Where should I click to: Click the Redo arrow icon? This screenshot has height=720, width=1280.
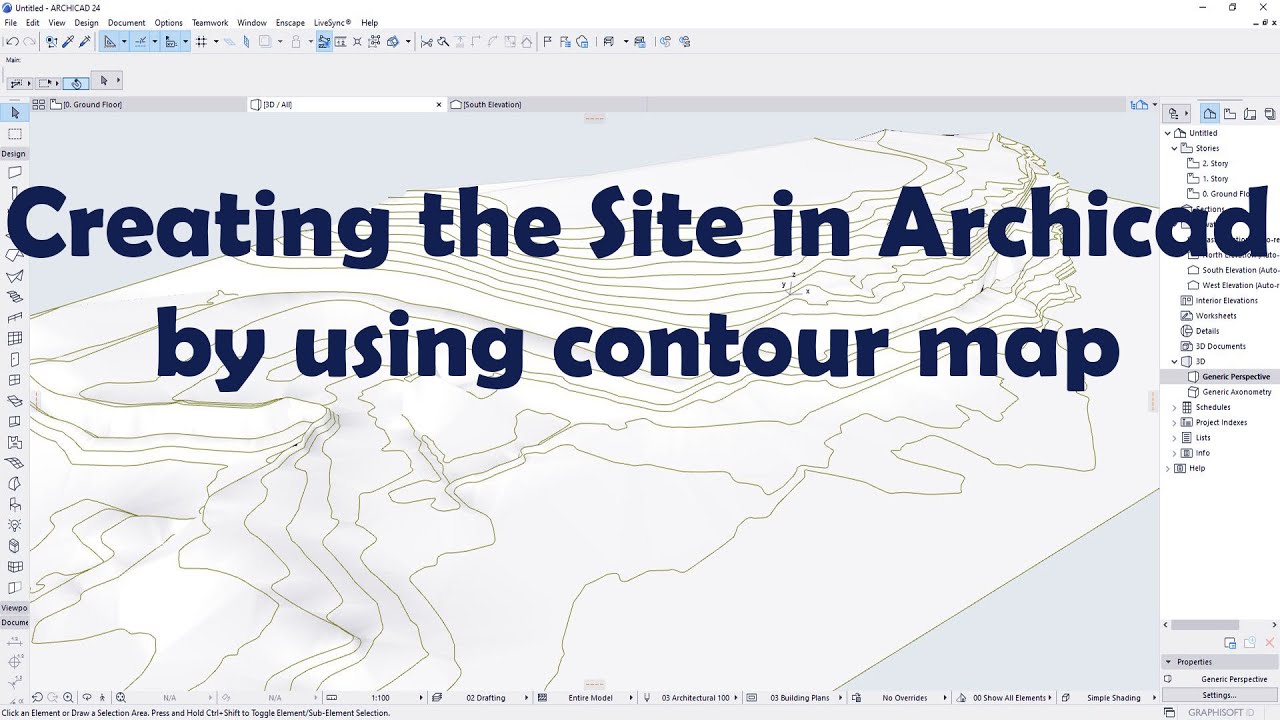(x=29, y=42)
